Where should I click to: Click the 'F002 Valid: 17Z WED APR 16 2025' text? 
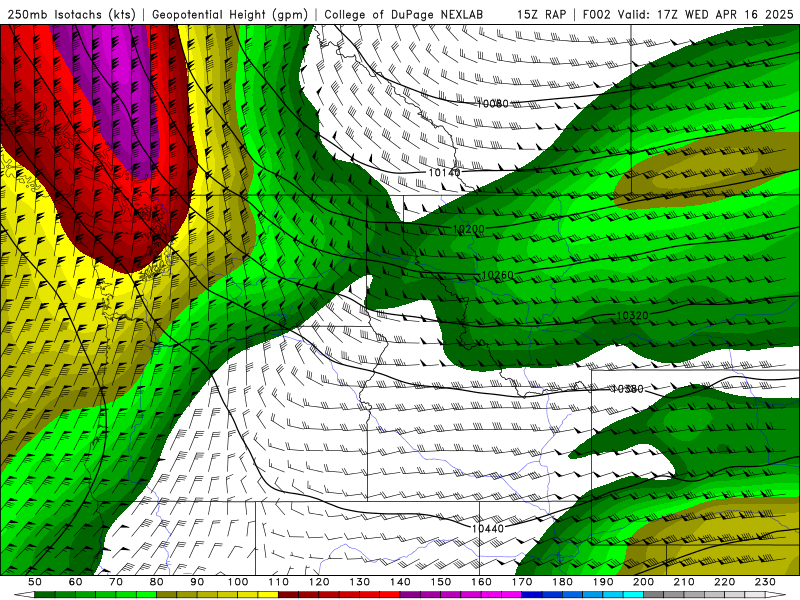click(x=688, y=15)
